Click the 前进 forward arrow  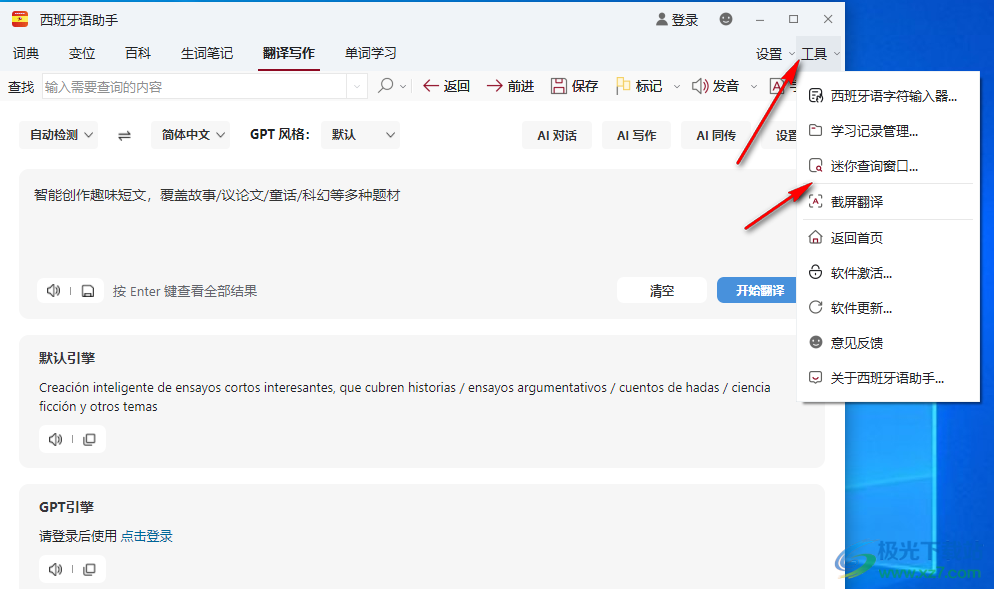click(x=510, y=86)
